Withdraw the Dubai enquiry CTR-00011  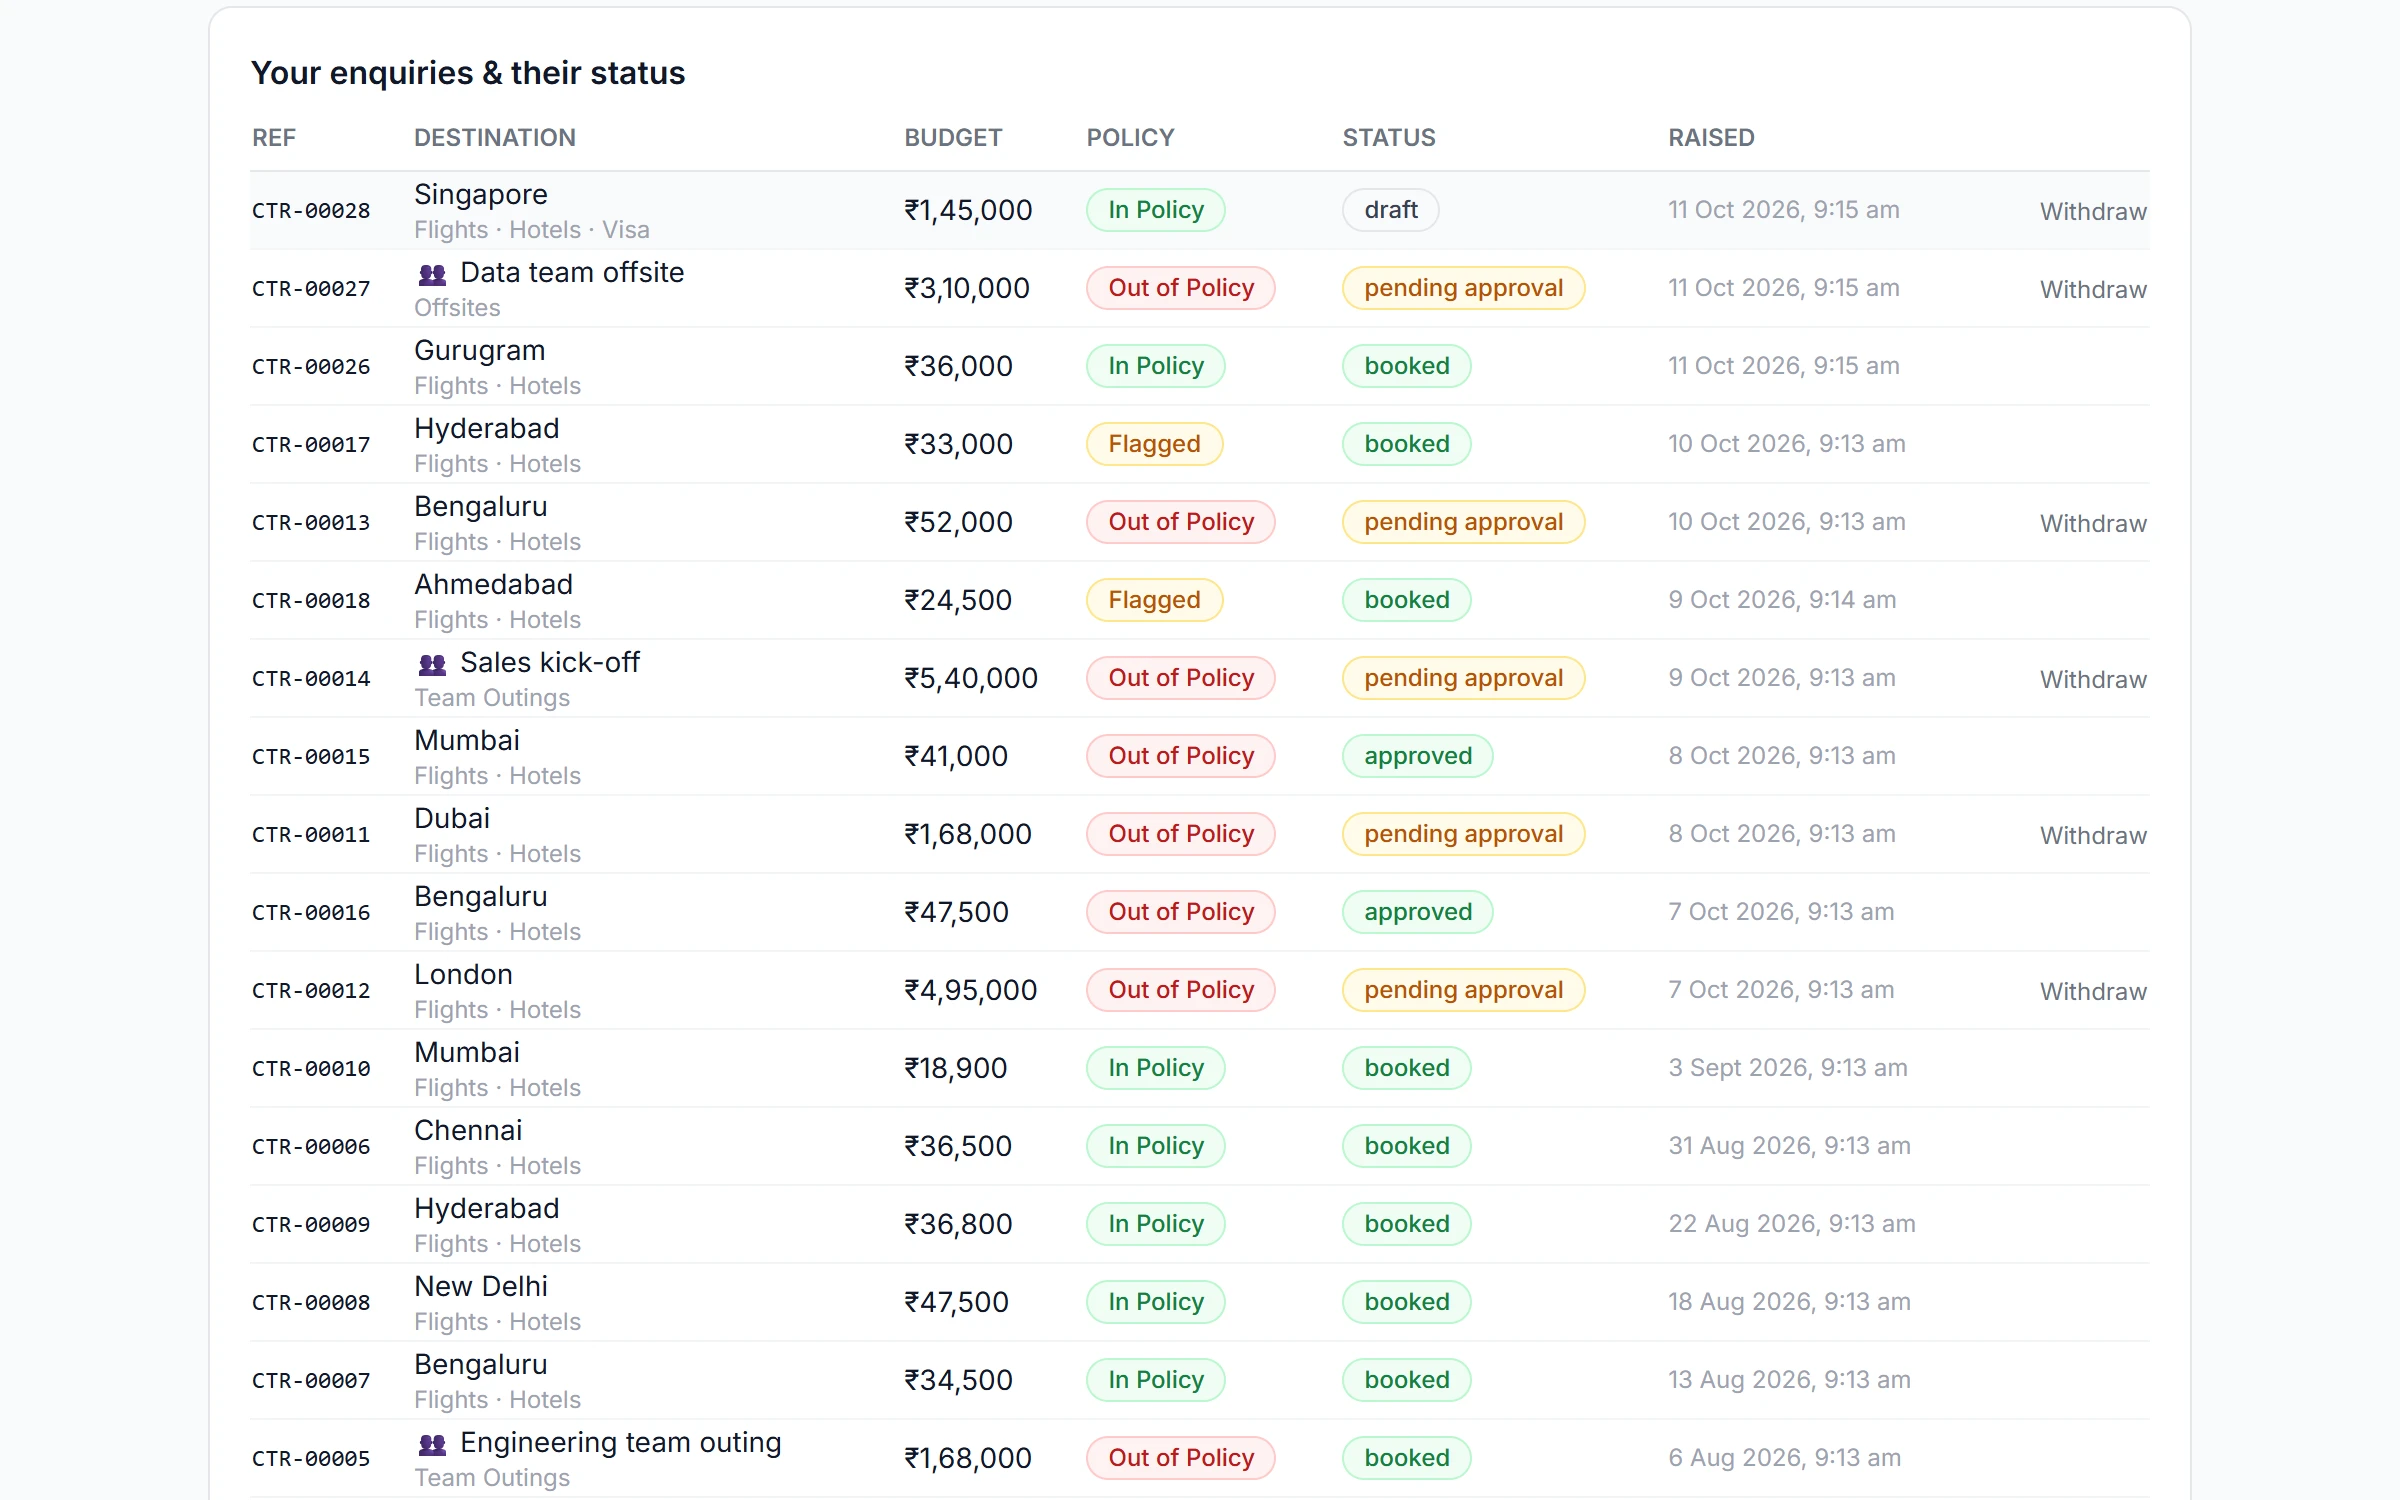[2093, 835]
